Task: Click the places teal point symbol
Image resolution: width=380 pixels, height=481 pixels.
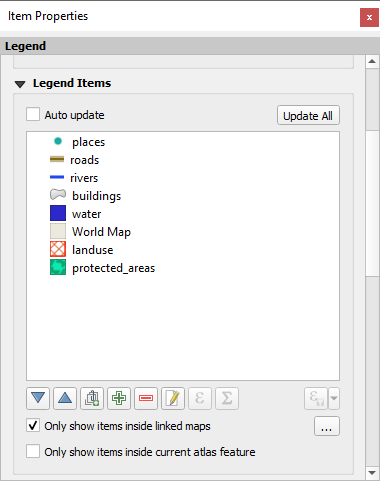Action: (x=58, y=141)
